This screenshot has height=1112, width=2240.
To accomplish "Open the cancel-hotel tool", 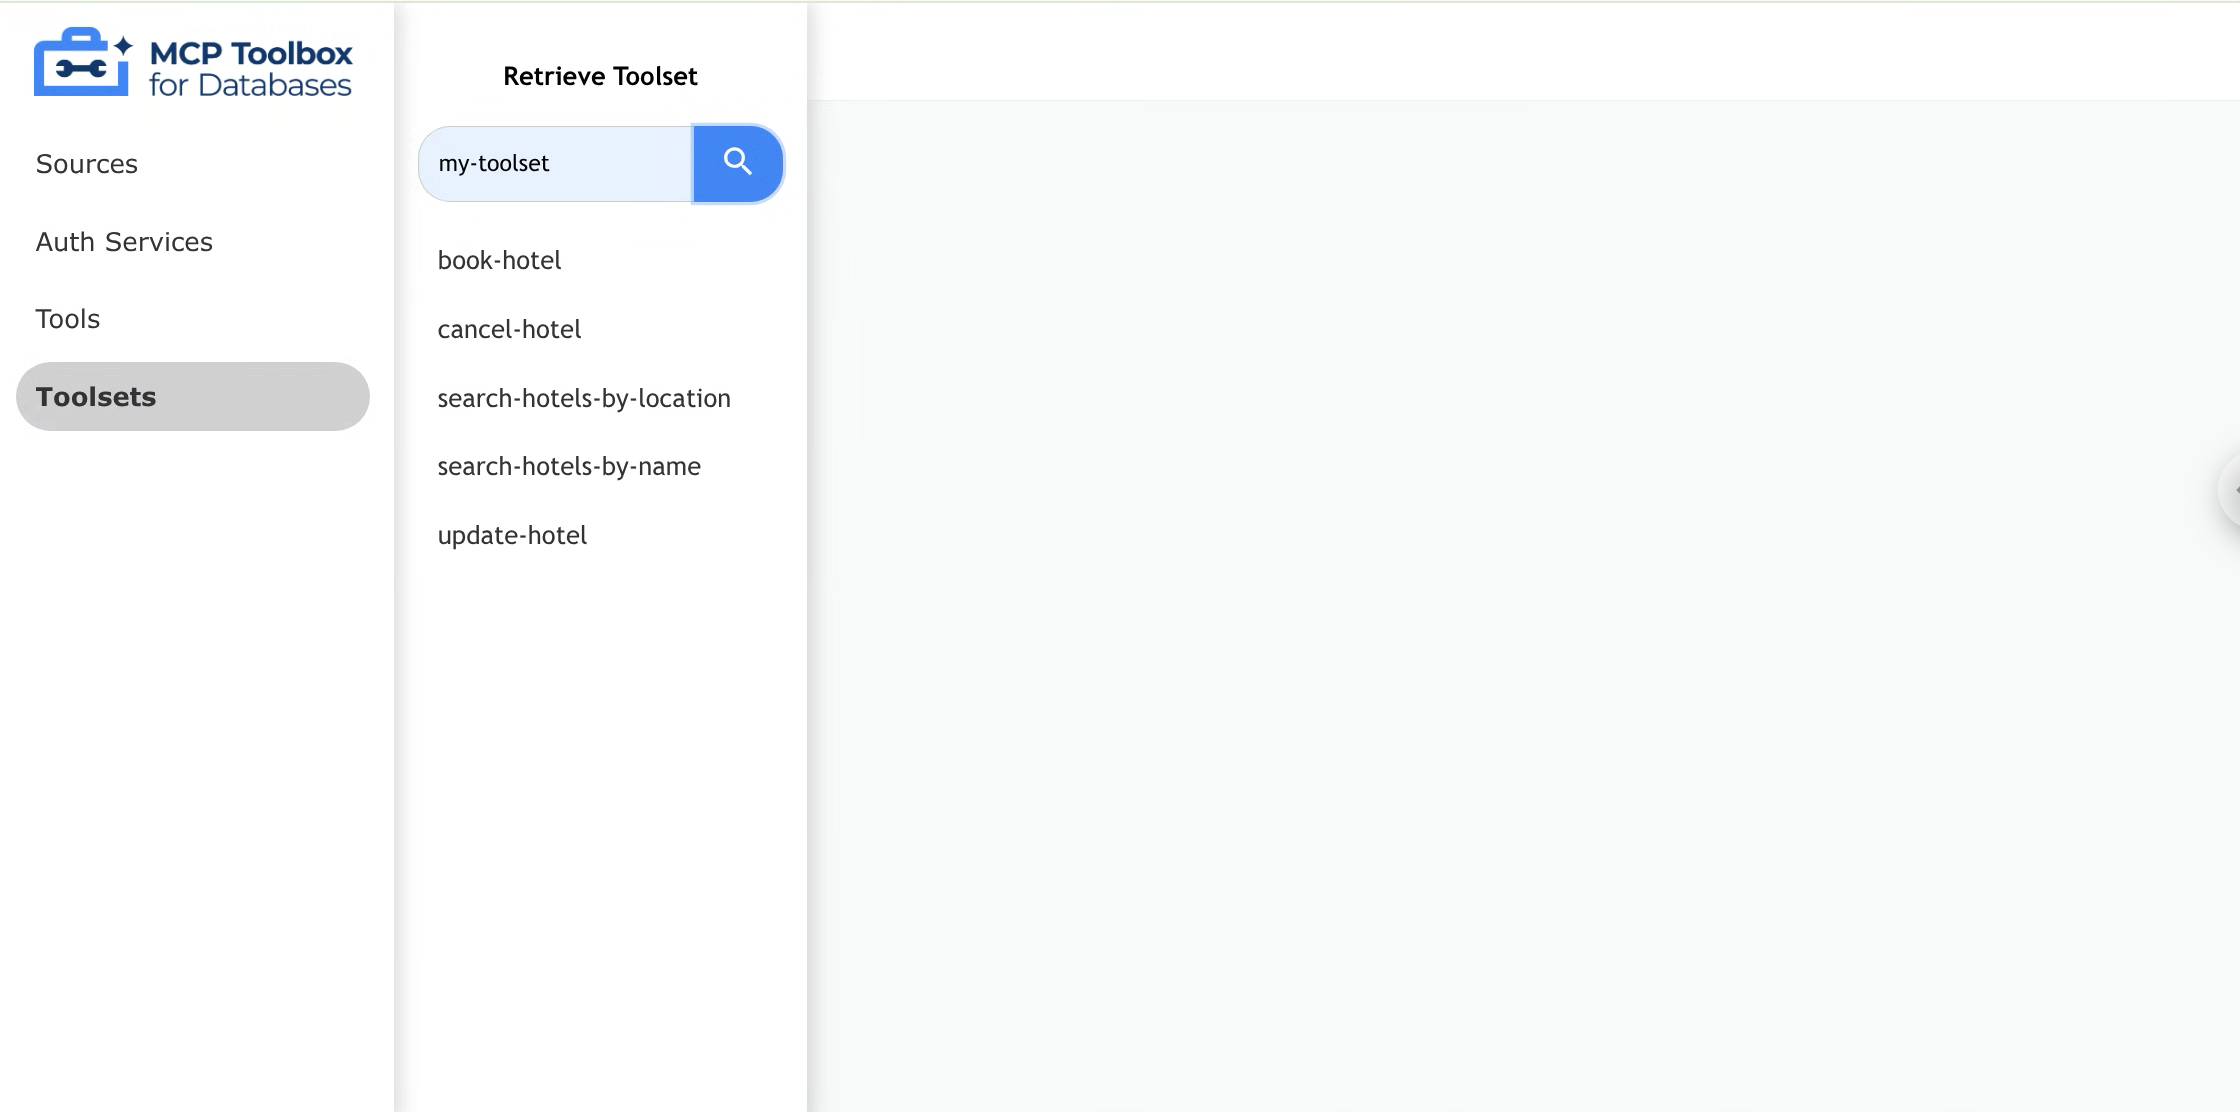I will [509, 329].
